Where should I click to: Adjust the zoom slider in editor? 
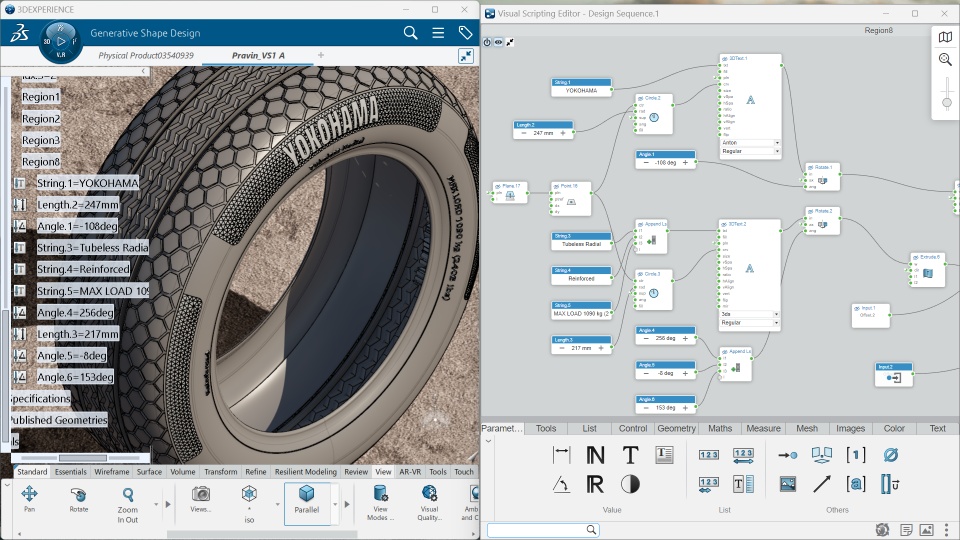pos(945,103)
